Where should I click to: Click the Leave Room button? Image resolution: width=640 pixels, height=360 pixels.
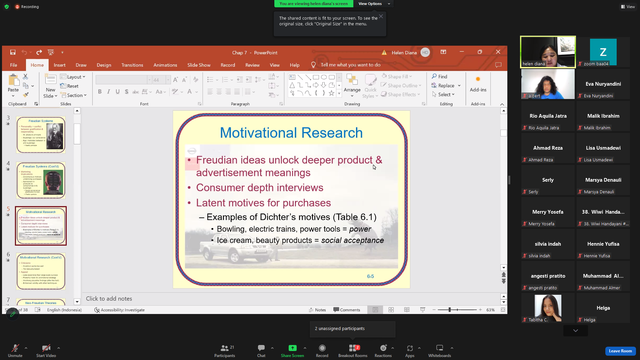pyautogui.click(x=620, y=351)
